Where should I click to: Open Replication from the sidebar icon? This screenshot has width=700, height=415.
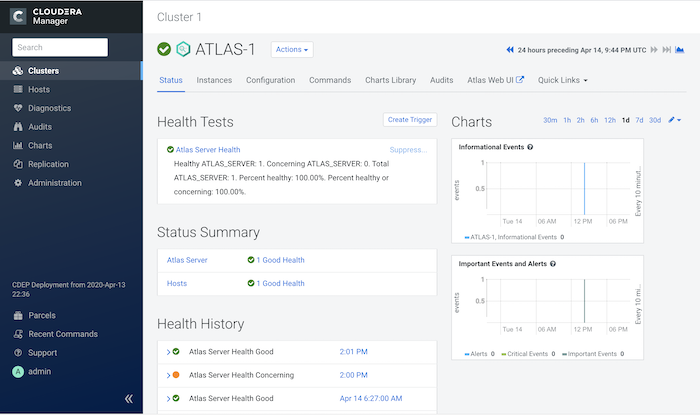tap(18, 164)
